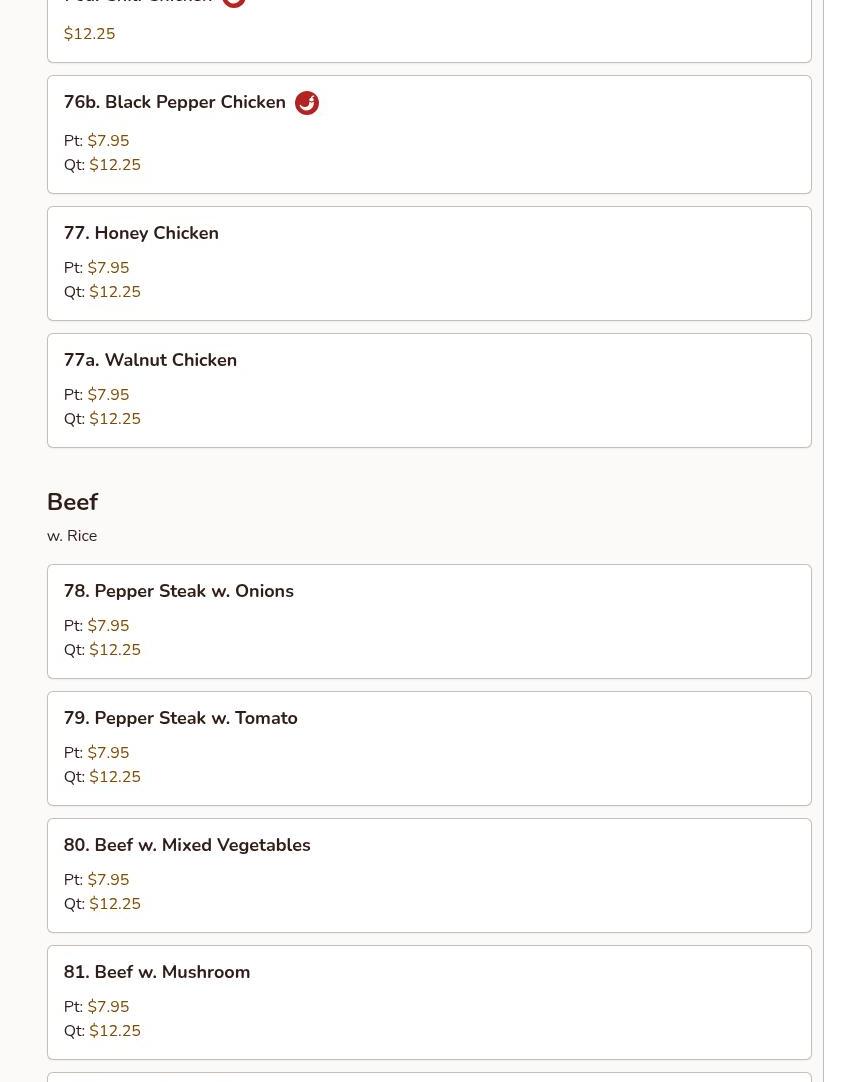Select Beef w. Mixed Vegetables quart price
844x1082 pixels.
pyautogui.click(x=115, y=904)
